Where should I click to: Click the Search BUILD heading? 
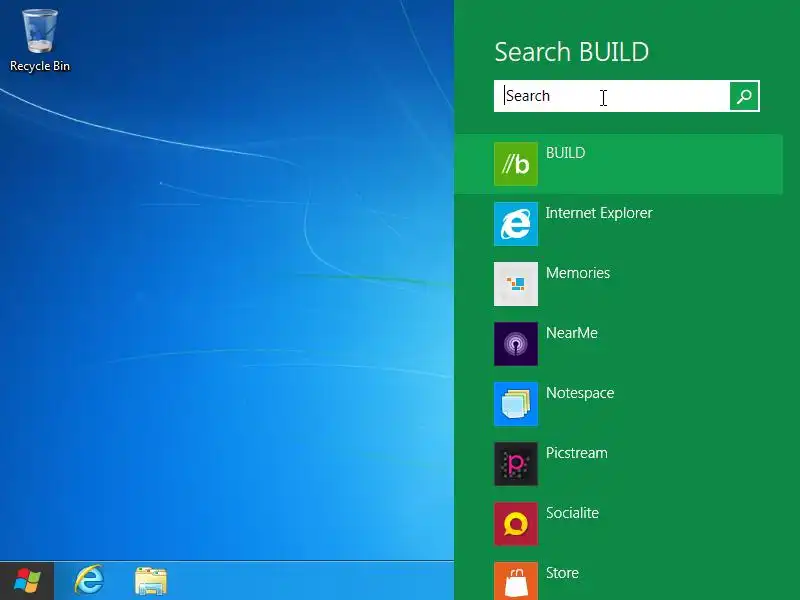point(571,52)
